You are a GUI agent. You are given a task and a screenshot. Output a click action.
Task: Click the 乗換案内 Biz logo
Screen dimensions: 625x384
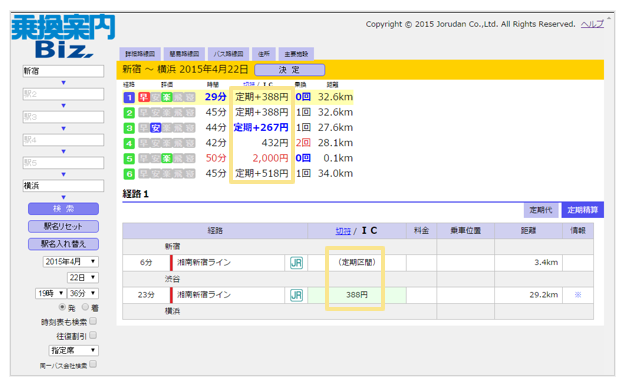tap(63, 37)
